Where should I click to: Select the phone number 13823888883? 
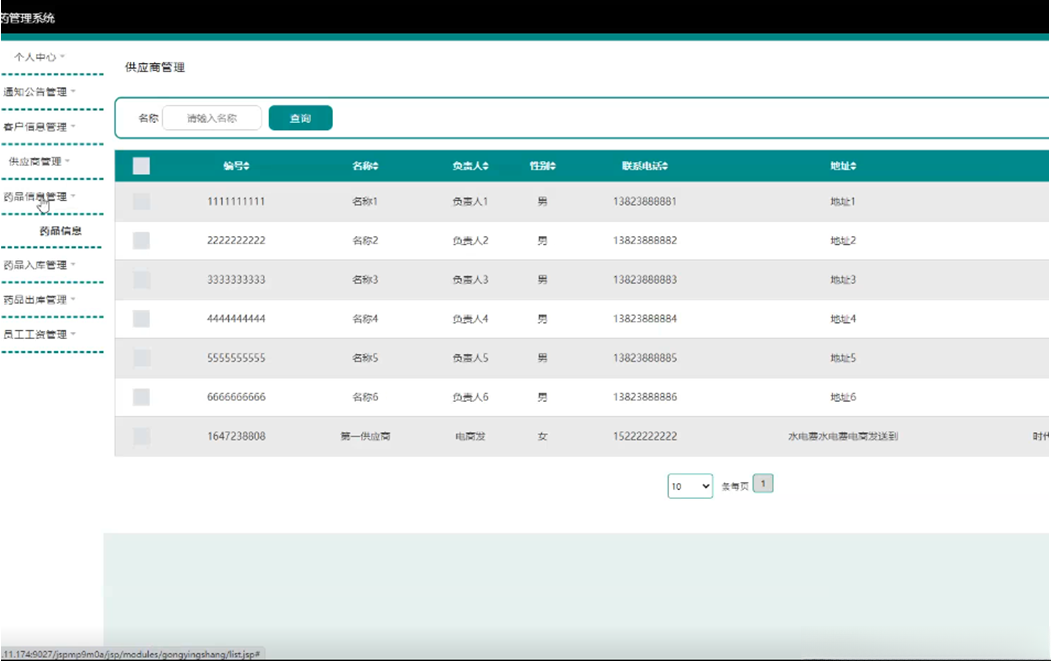pyautogui.click(x=645, y=280)
